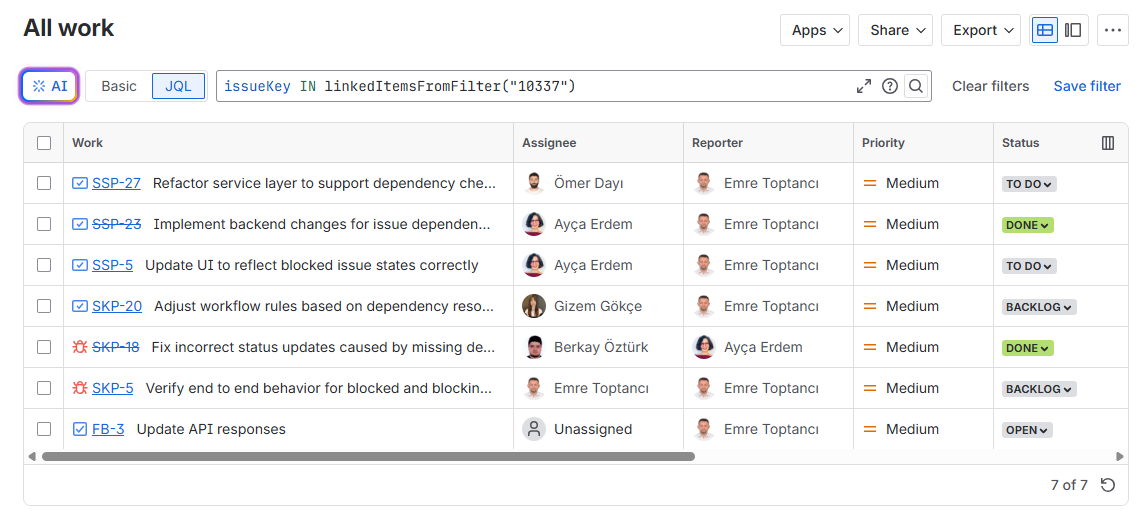Select the FB-3 row checkbox
This screenshot has height=518, width=1147.
44,429
